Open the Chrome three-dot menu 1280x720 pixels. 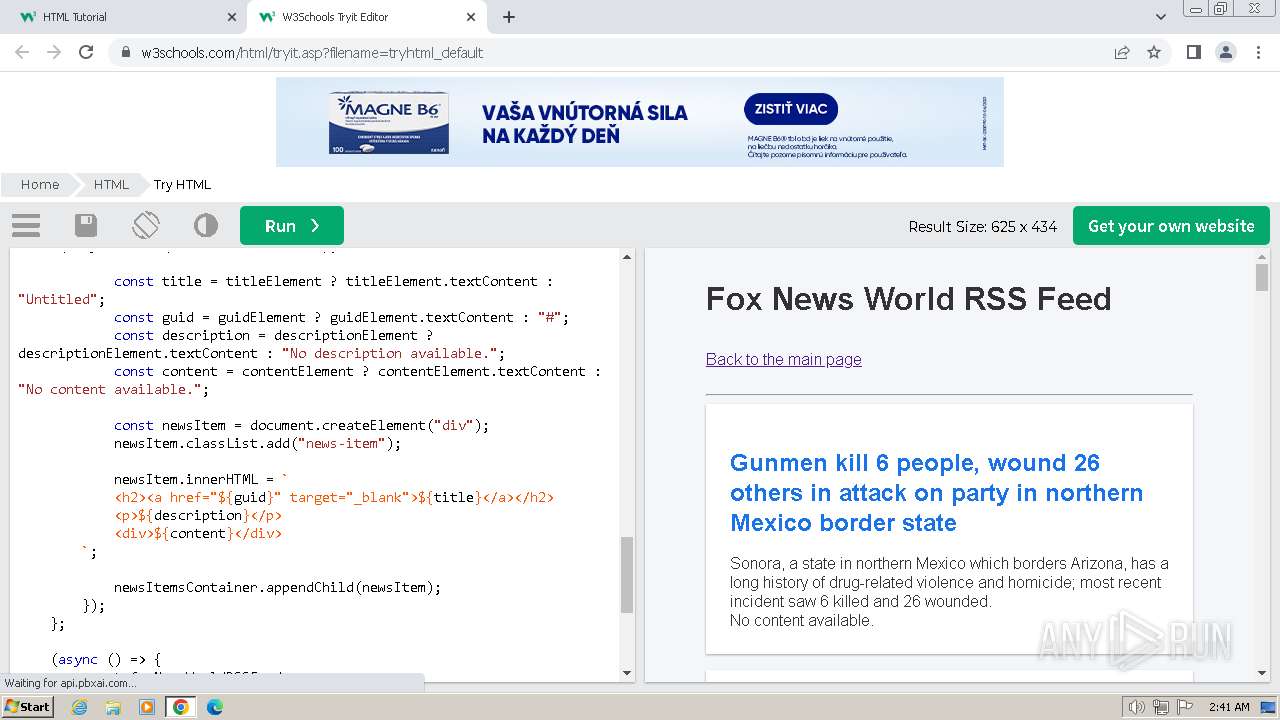click(1258, 52)
